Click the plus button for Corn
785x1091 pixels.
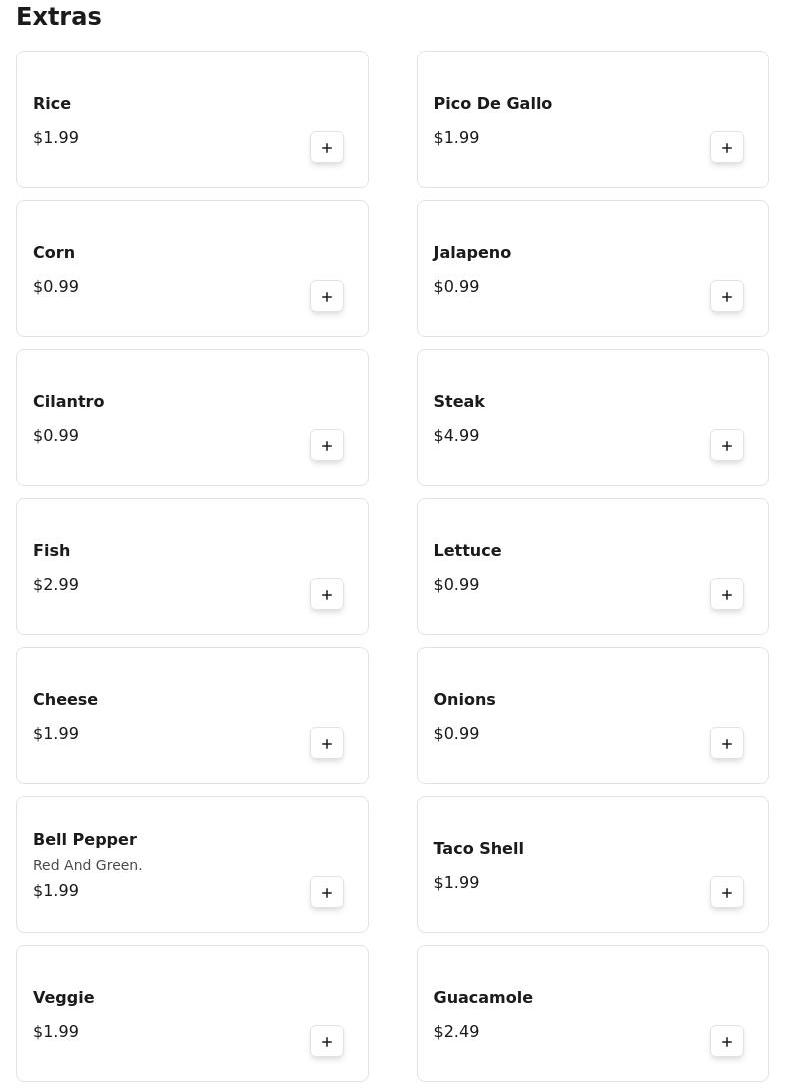coord(327,297)
